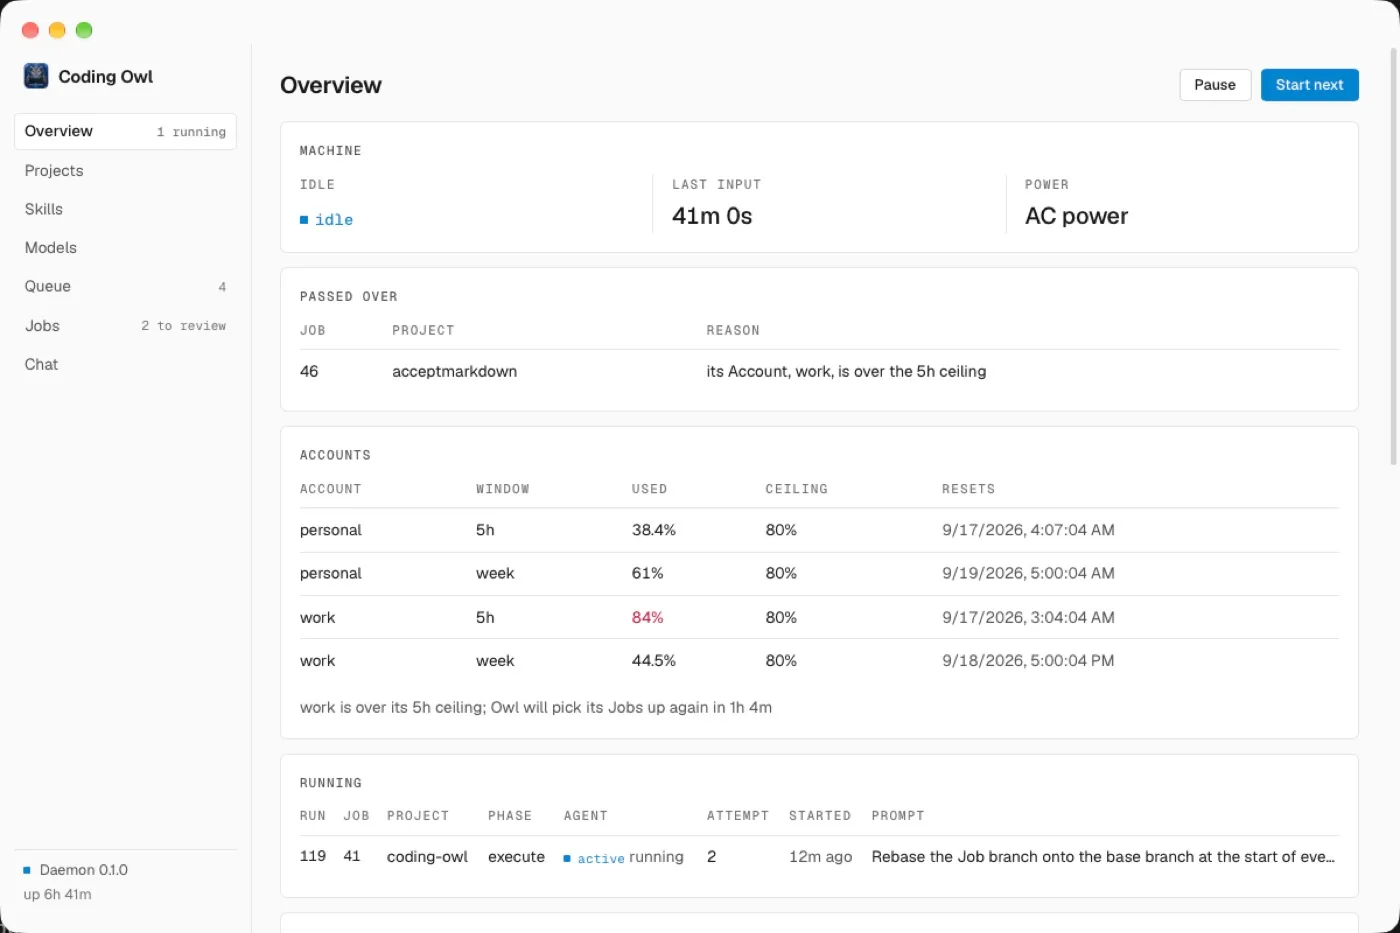
Task: Click reset time '9/18/2026, 5:00:04 PM'
Action: click(x=1028, y=660)
